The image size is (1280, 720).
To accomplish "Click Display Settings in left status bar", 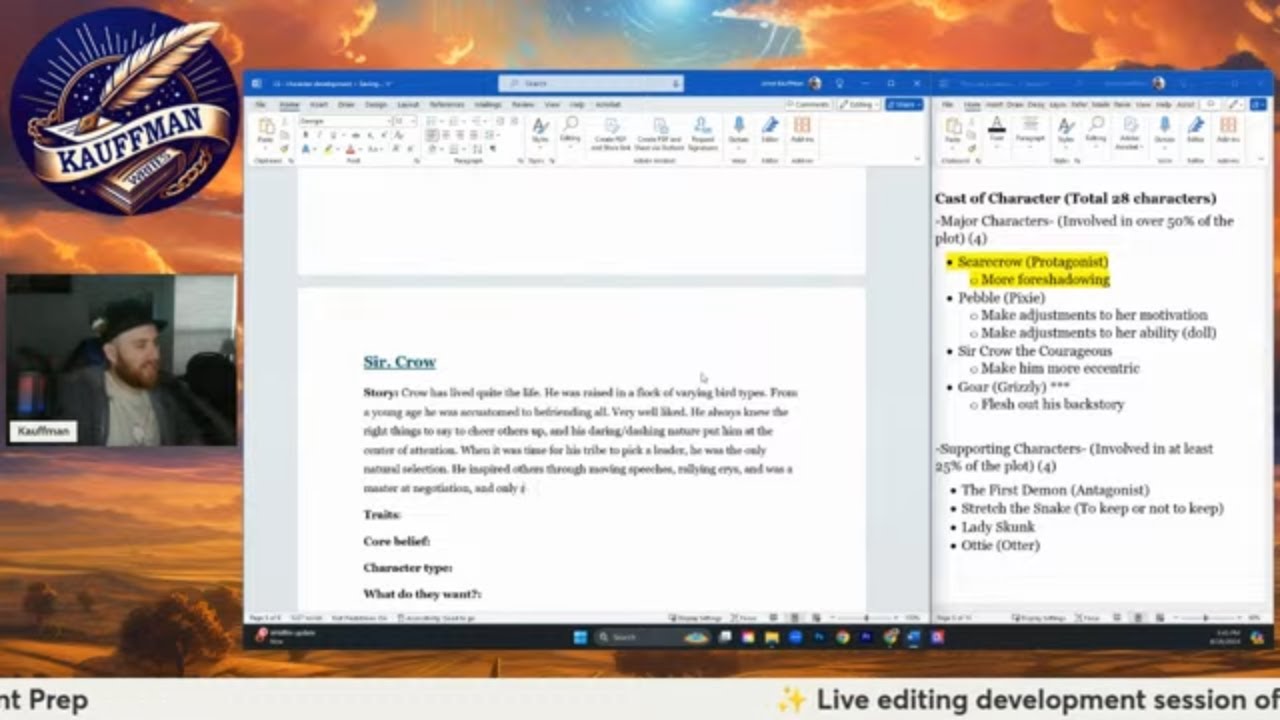I will click(695, 618).
